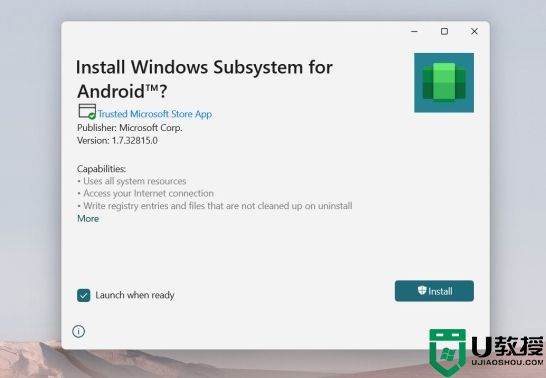Click the Uses all system resources line
The width and height of the screenshot is (546, 378).
[x=132, y=181]
